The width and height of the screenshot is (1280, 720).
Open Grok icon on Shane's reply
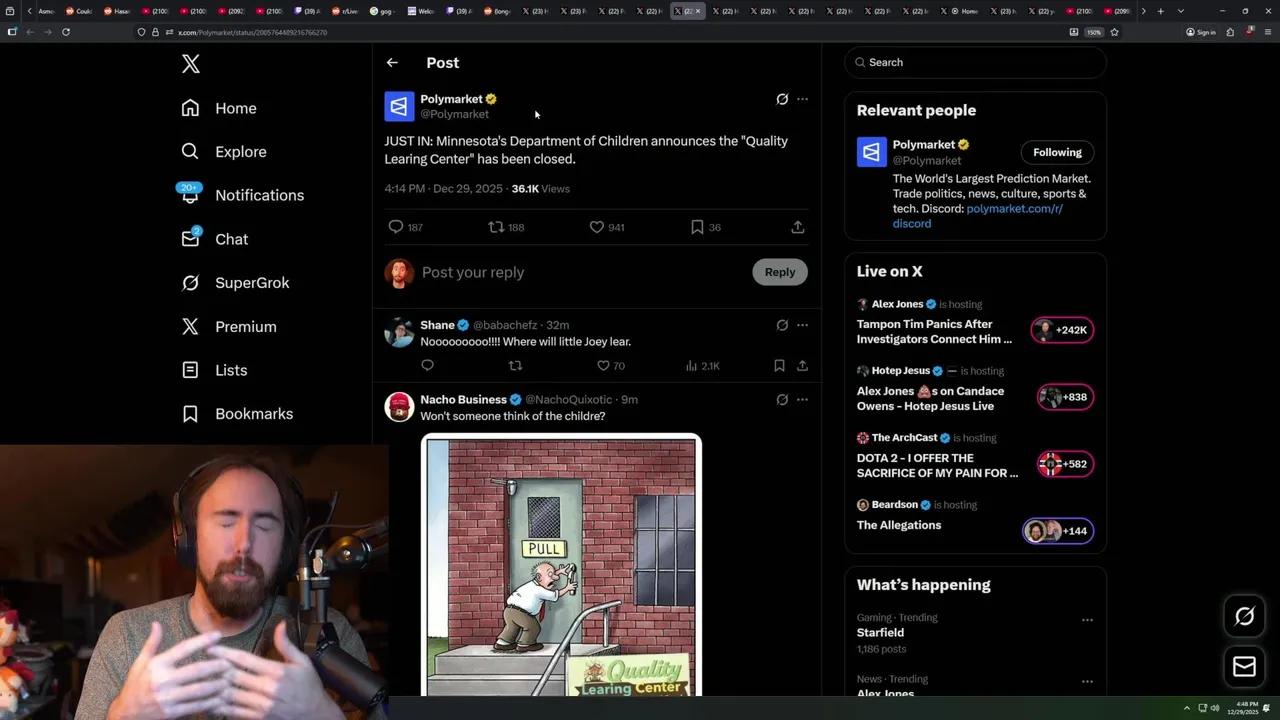pos(782,325)
